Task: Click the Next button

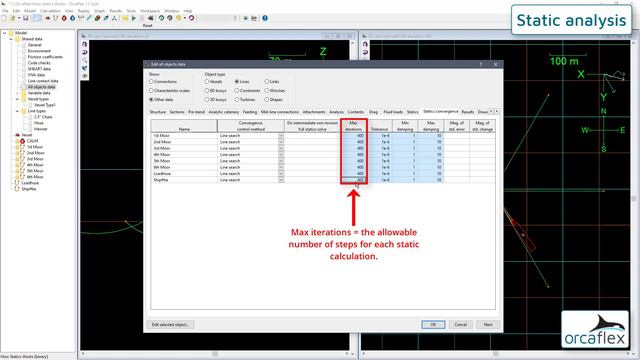Action: pyautogui.click(x=488, y=324)
